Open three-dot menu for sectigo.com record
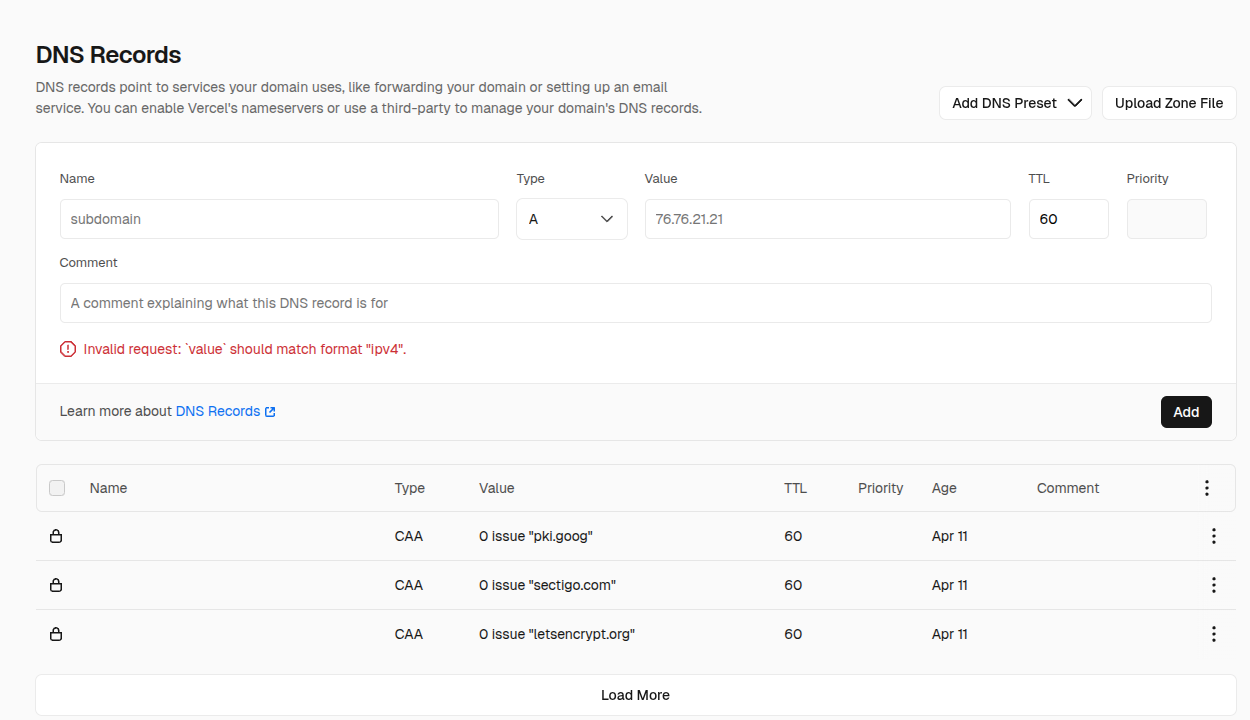The width and height of the screenshot is (1250, 720). [x=1213, y=585]
